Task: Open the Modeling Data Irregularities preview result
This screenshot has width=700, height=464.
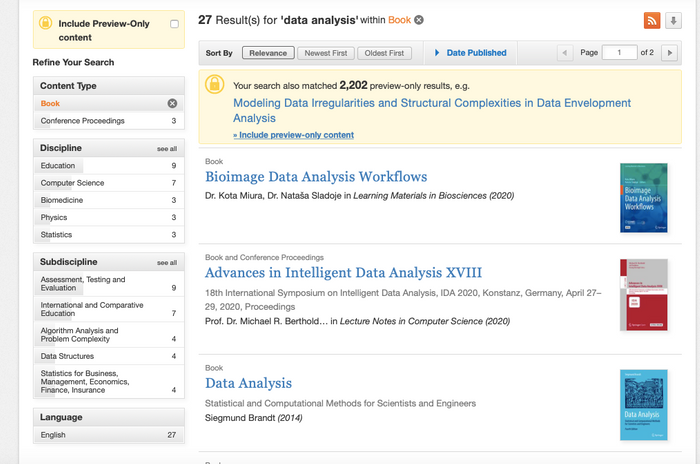Action: pyautogui.click(x=432, y=110)
